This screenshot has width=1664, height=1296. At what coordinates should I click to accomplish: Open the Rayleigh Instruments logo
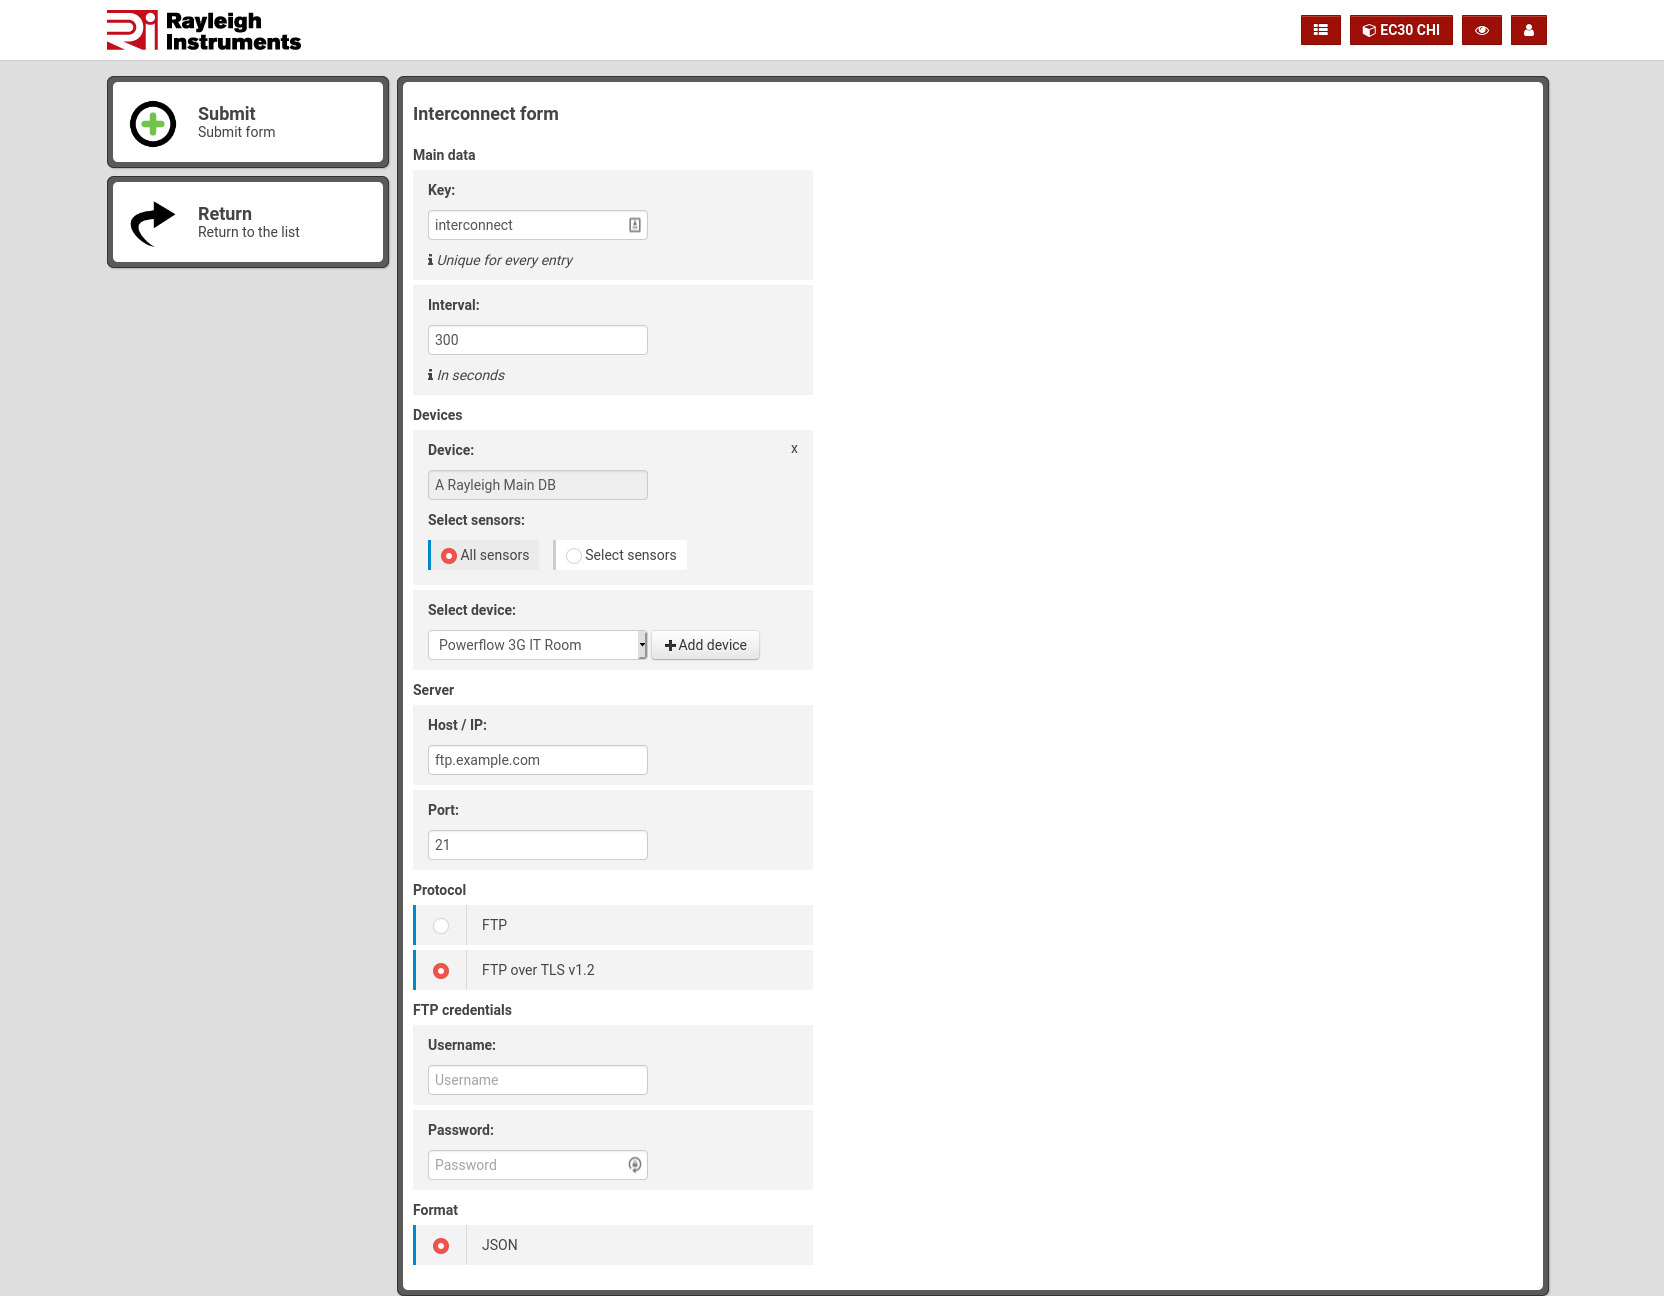(x=203, y=29)
